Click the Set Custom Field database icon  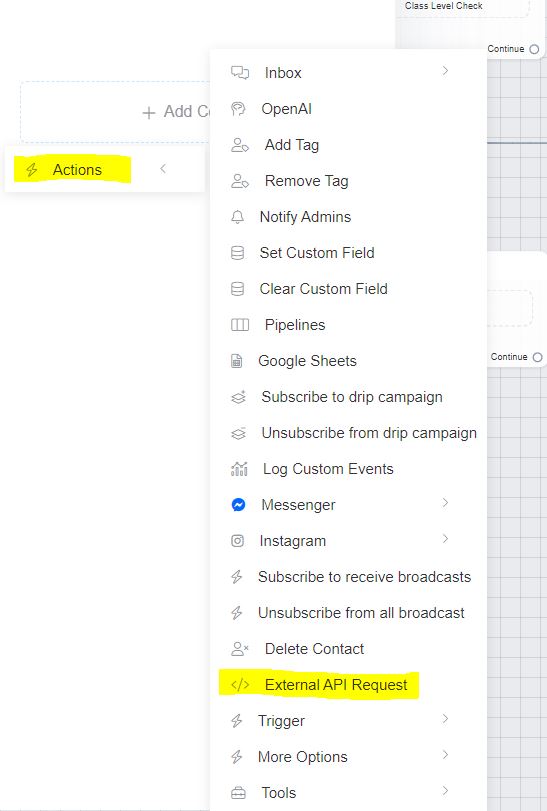pyautogui.click(x=237, y=253)
